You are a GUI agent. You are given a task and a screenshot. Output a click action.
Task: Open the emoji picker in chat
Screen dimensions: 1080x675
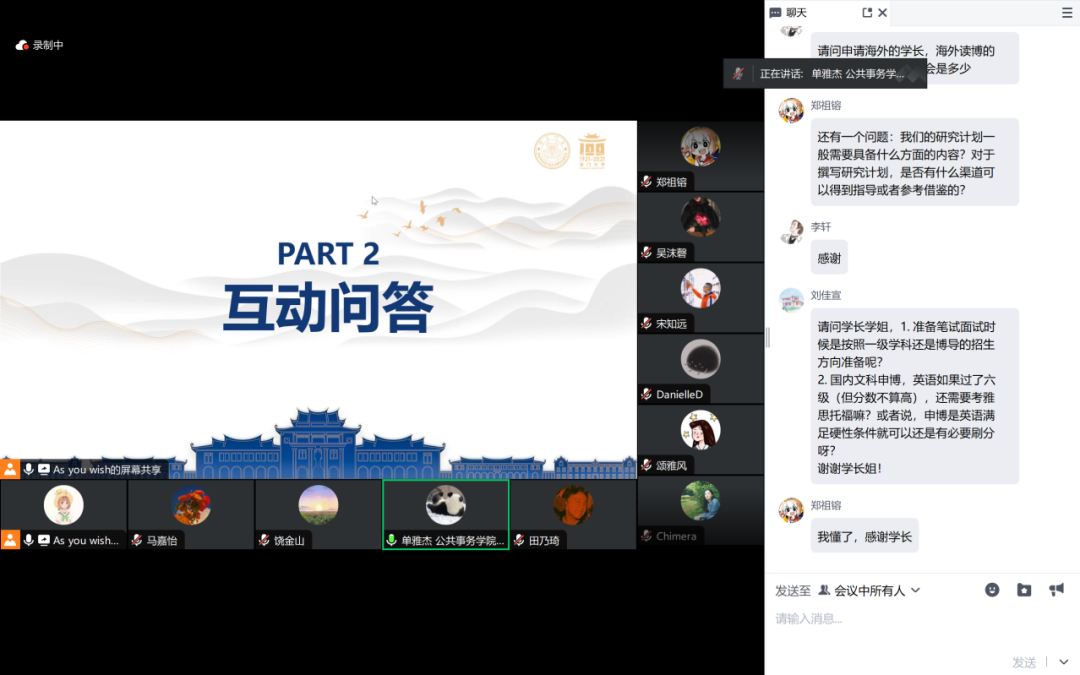click(x=992, y=590)
